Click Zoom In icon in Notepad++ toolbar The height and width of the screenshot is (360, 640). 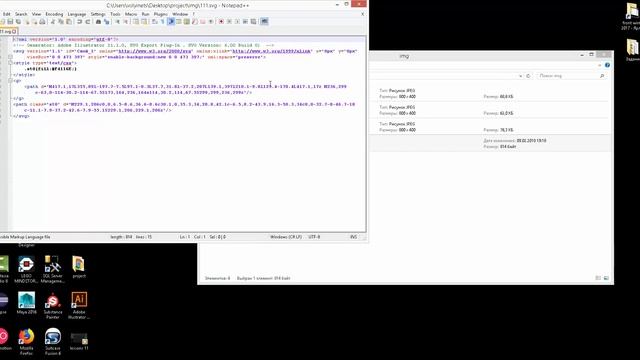point(117,21)
